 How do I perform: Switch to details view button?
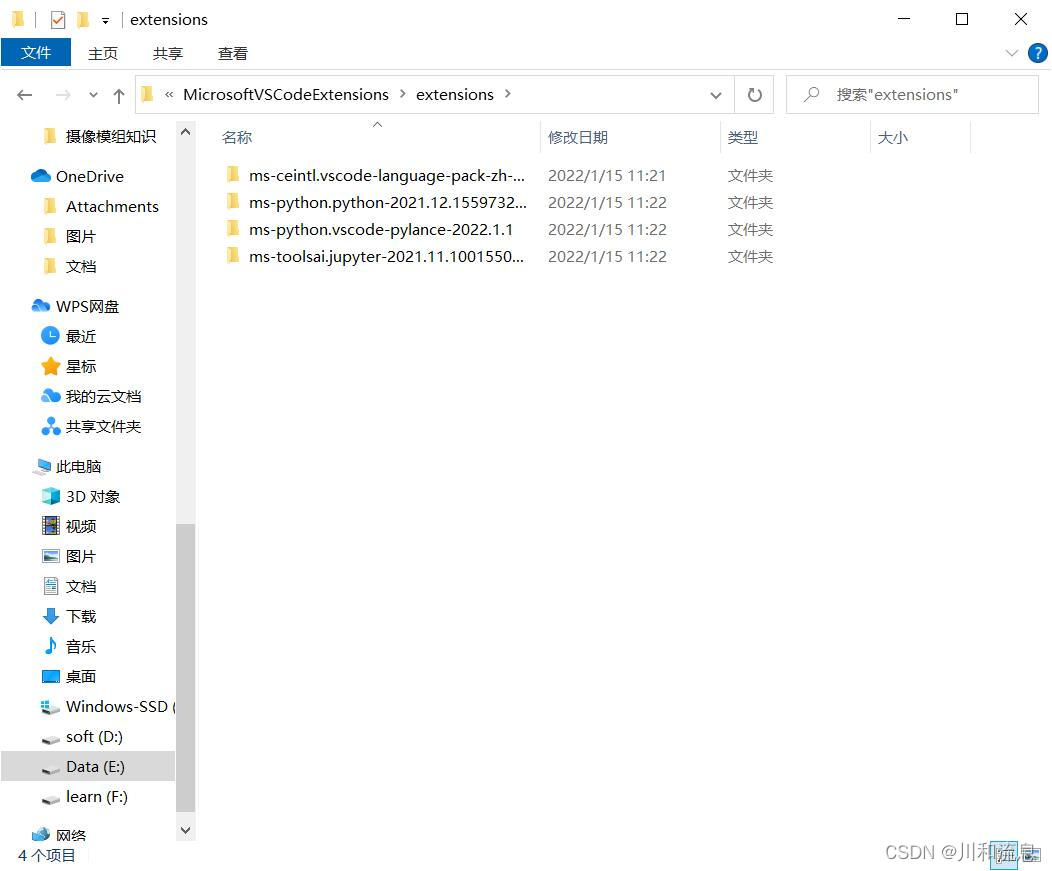click(1004, 854)
